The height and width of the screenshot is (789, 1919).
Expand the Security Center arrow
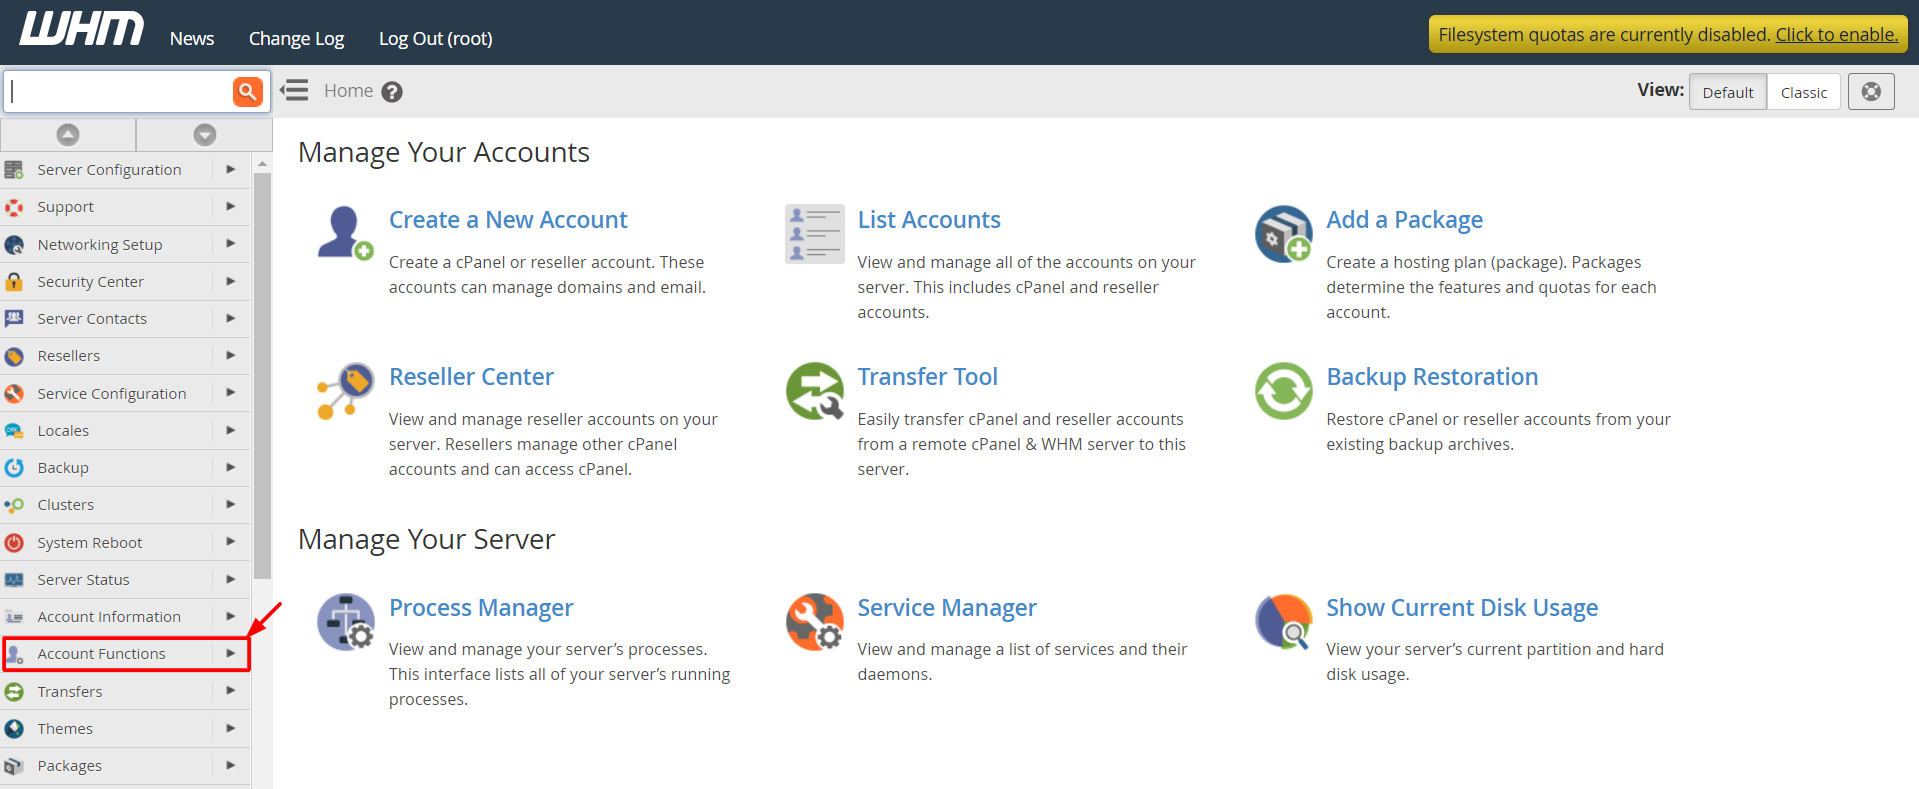[x=231, y=282]
